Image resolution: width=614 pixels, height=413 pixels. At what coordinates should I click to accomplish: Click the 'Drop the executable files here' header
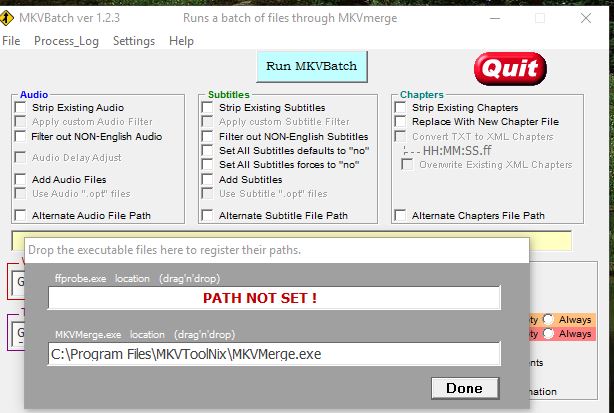click(164, 250)
